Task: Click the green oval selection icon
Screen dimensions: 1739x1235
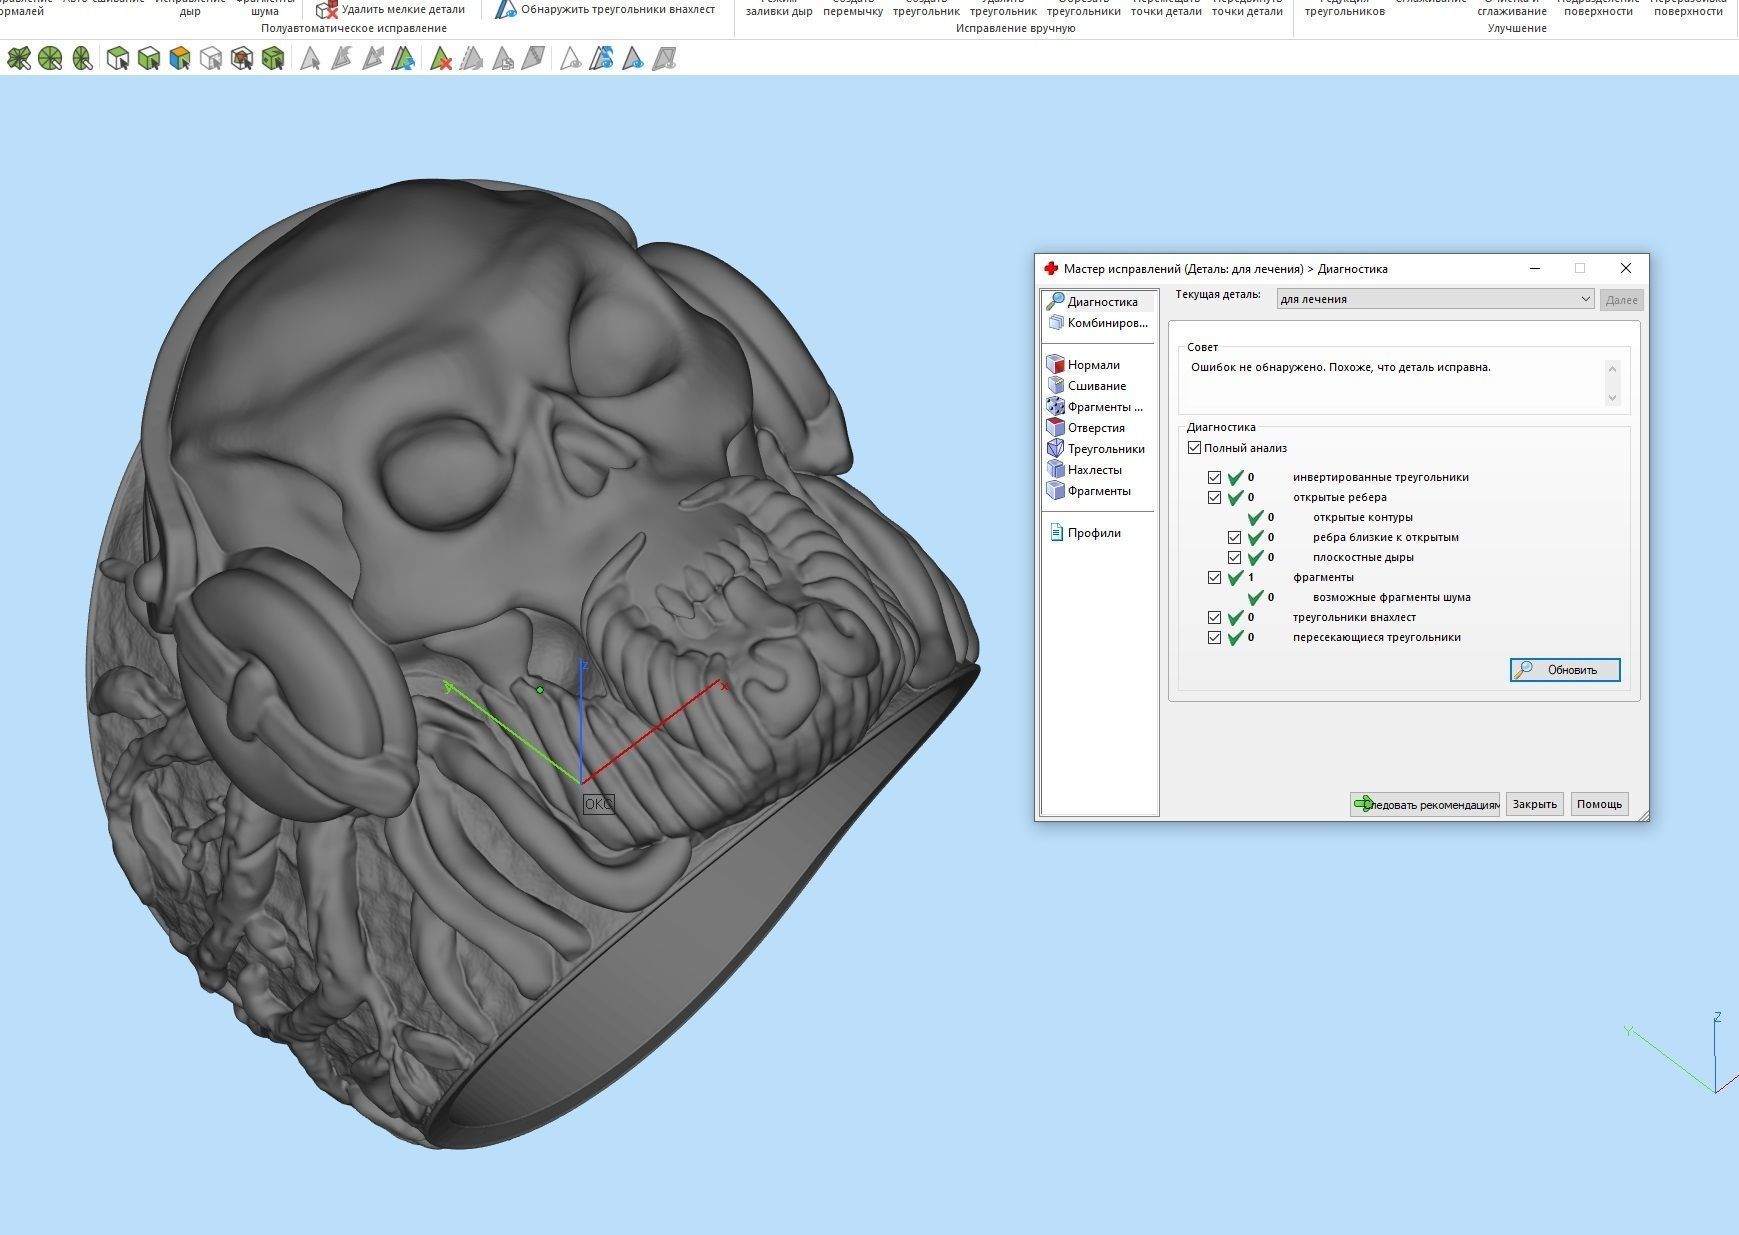Action: (81, 59)
